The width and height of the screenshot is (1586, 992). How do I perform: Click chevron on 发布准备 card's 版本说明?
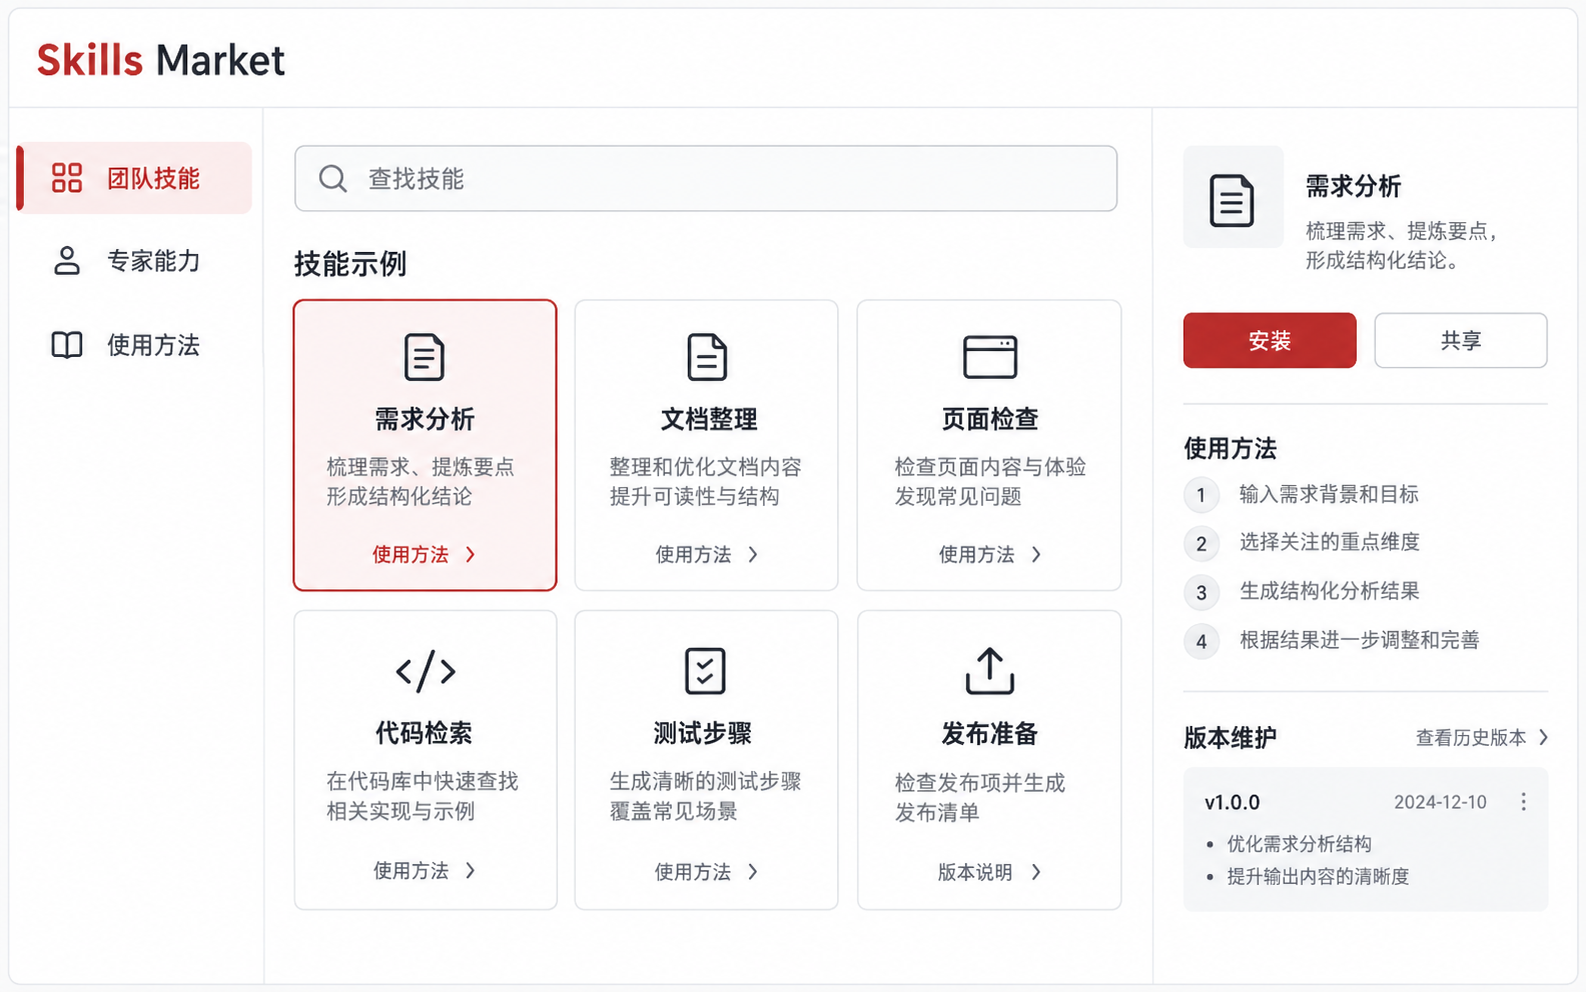click(1037, 873)
